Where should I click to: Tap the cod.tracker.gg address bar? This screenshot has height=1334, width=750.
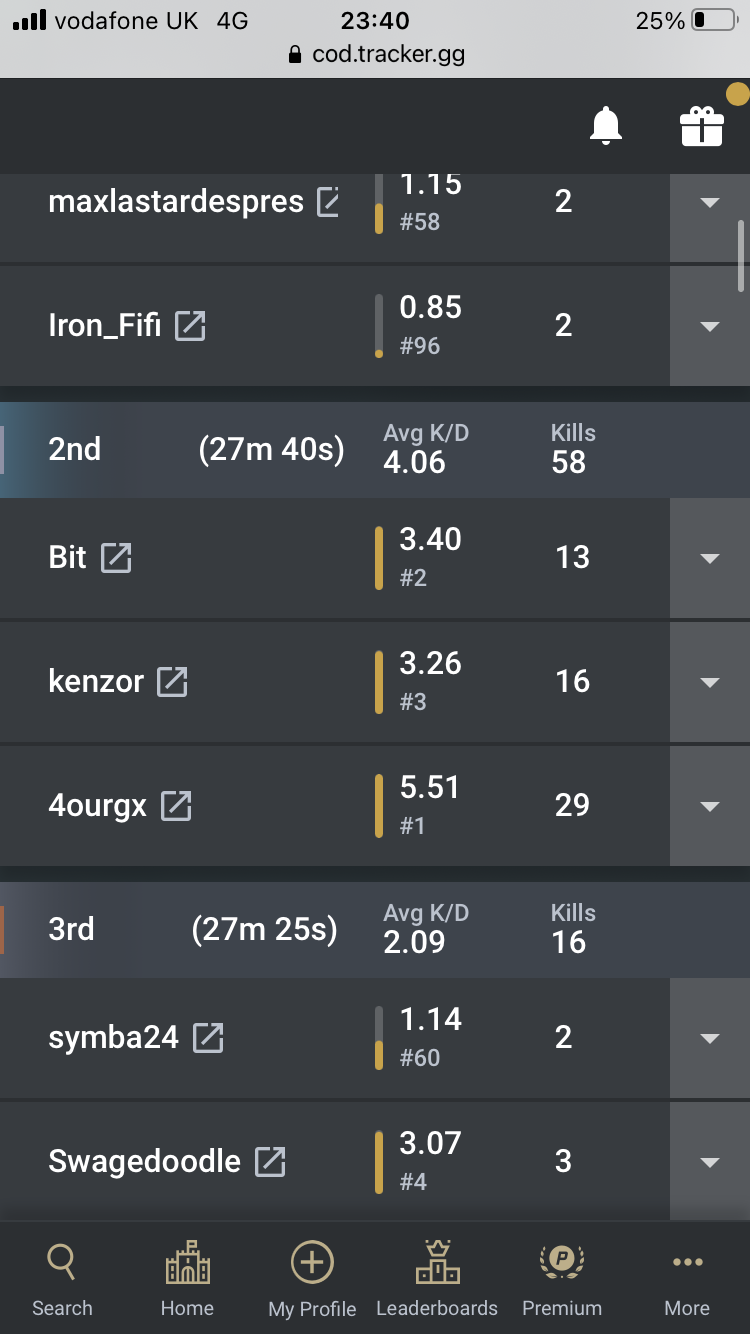click(375, 54)
